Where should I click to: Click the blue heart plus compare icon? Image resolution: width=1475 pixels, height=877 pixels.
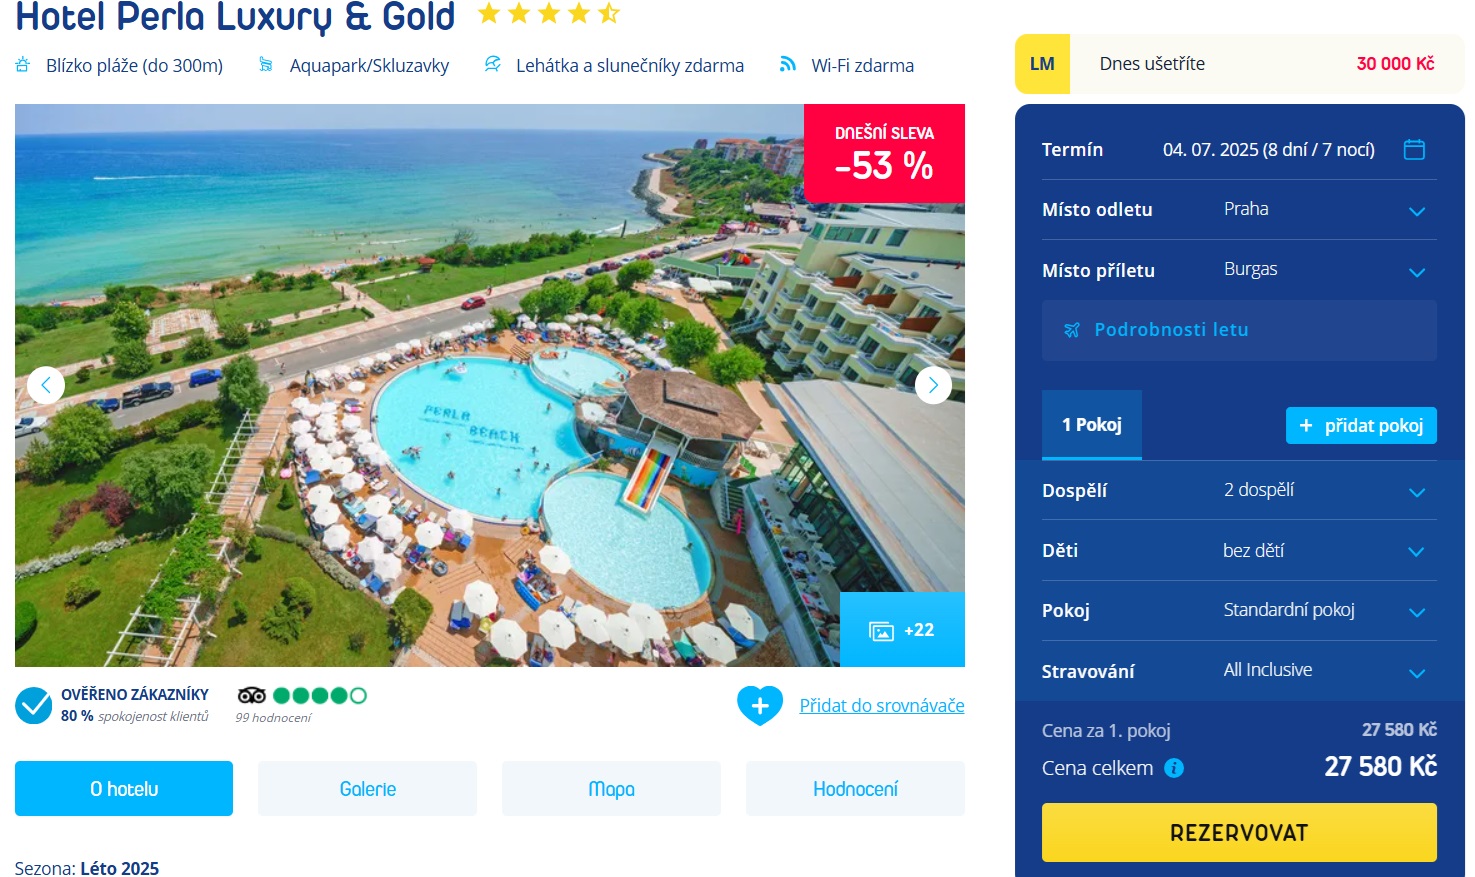[x=760, y=705]
